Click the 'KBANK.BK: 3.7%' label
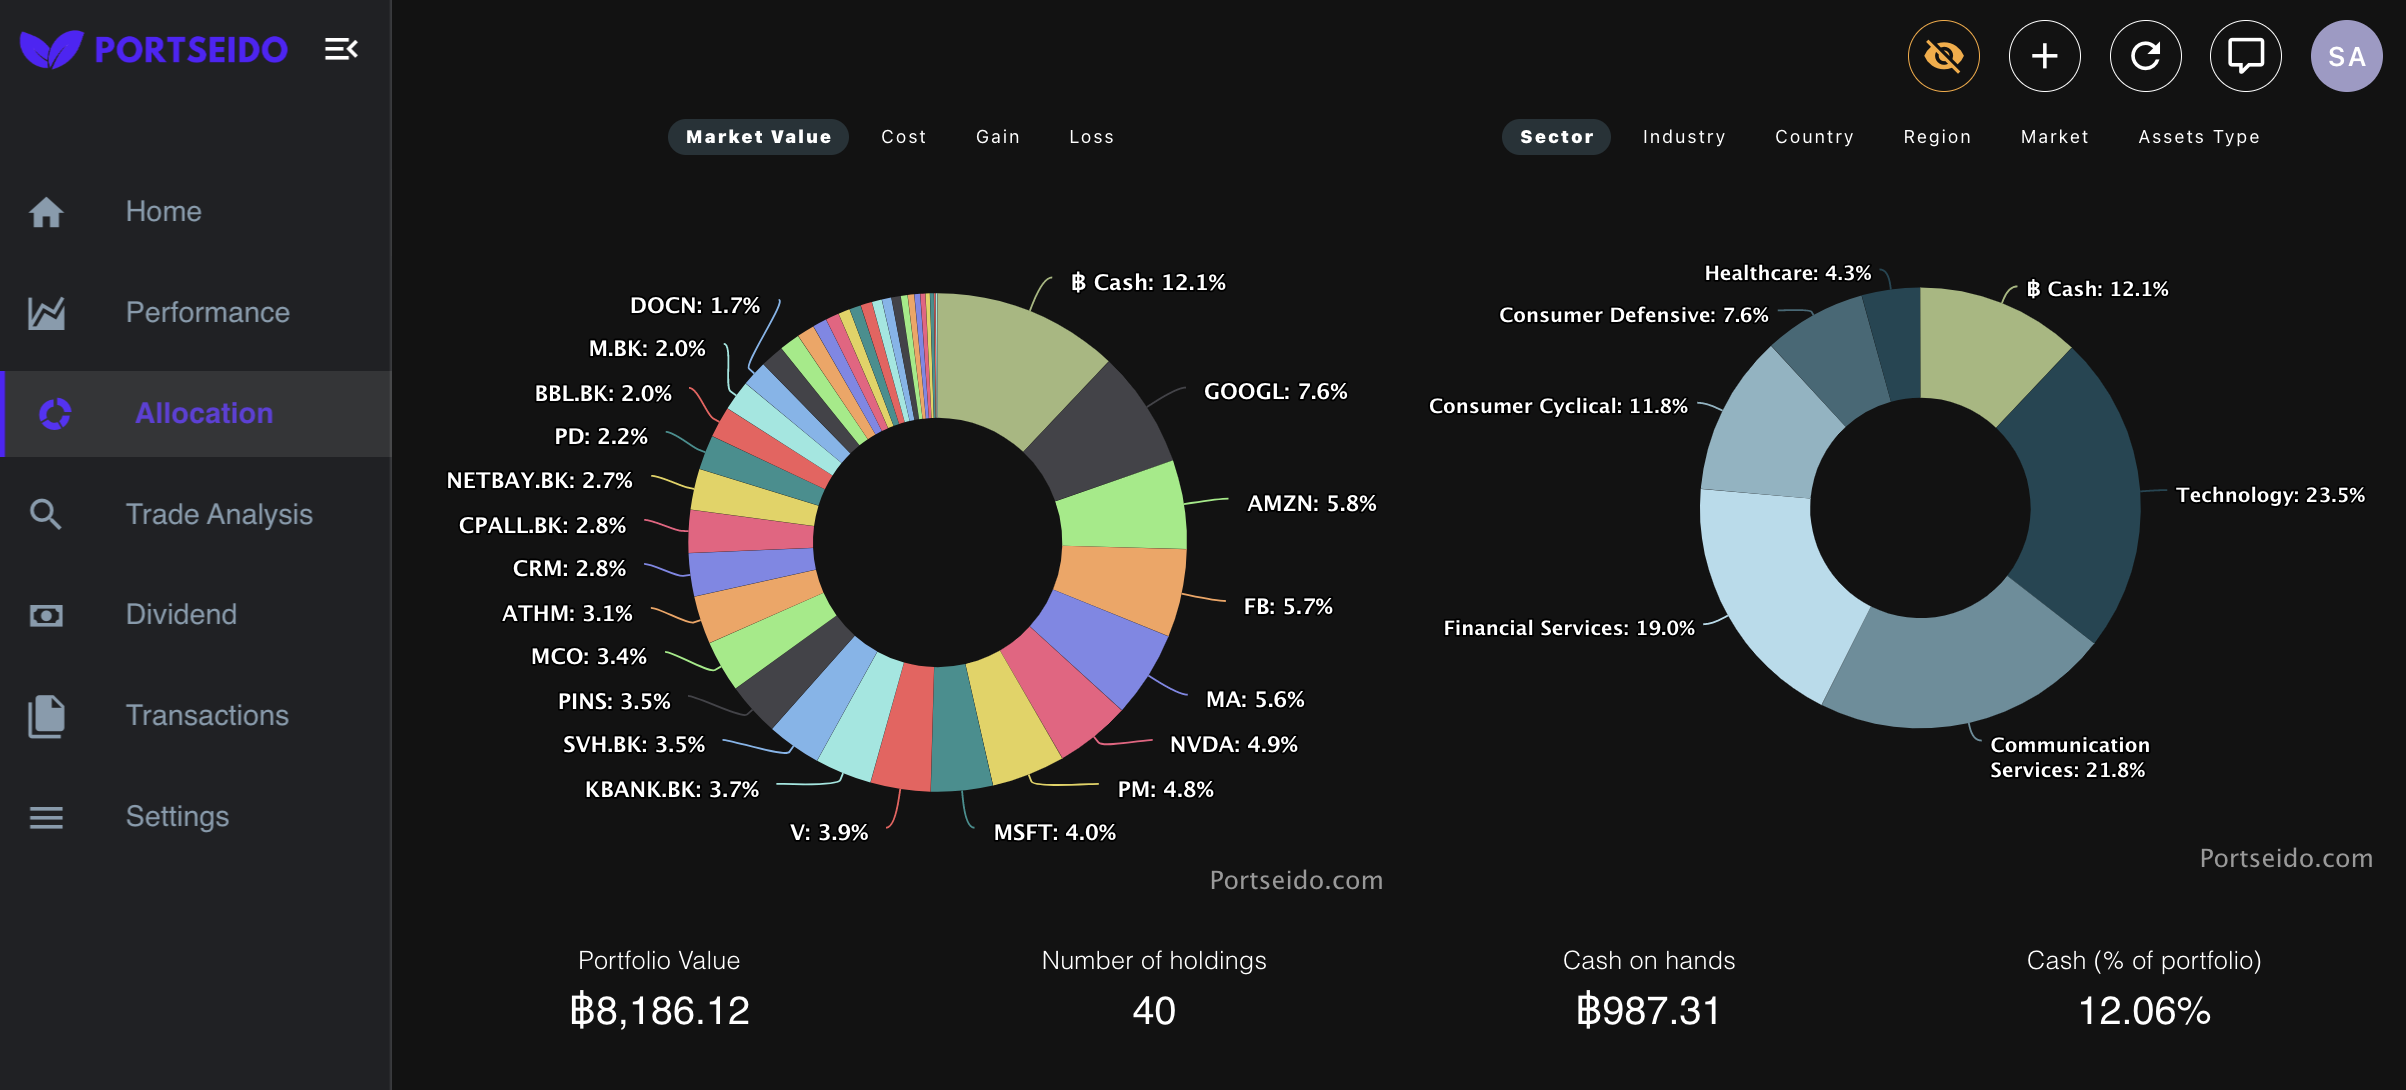 [671, 790]
